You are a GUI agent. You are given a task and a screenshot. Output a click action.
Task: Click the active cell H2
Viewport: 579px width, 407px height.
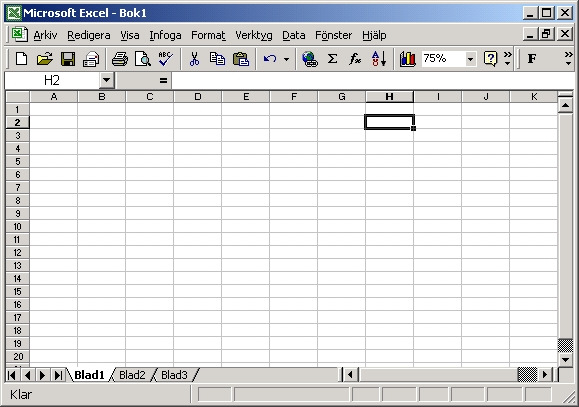point(389,122)
